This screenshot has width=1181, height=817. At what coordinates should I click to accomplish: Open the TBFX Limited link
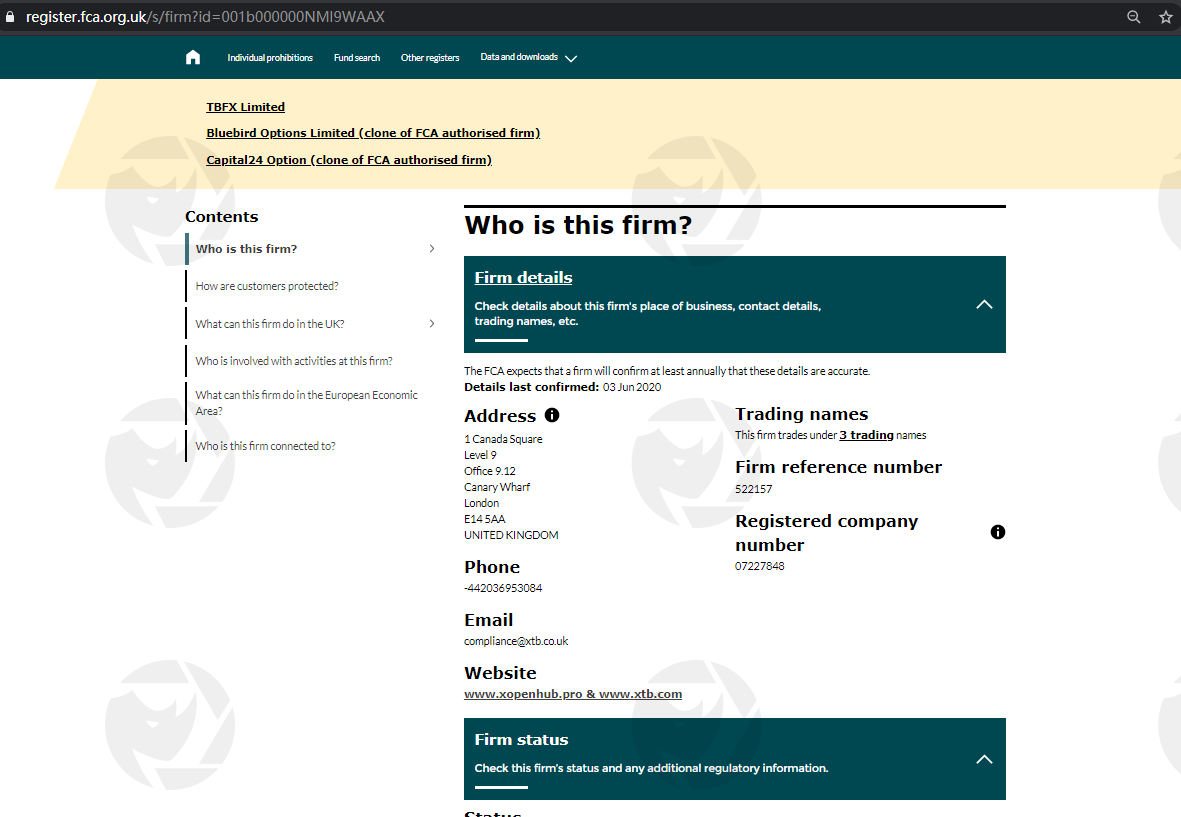click(x=246, y=107)
